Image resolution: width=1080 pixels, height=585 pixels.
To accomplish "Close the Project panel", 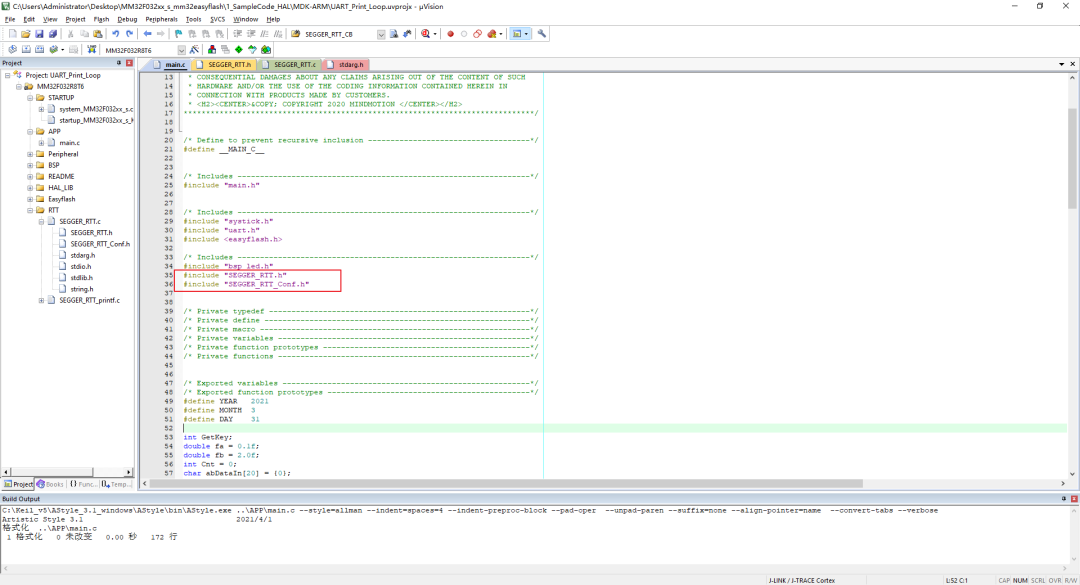I will pyautogui.click(x=129, y=63).
